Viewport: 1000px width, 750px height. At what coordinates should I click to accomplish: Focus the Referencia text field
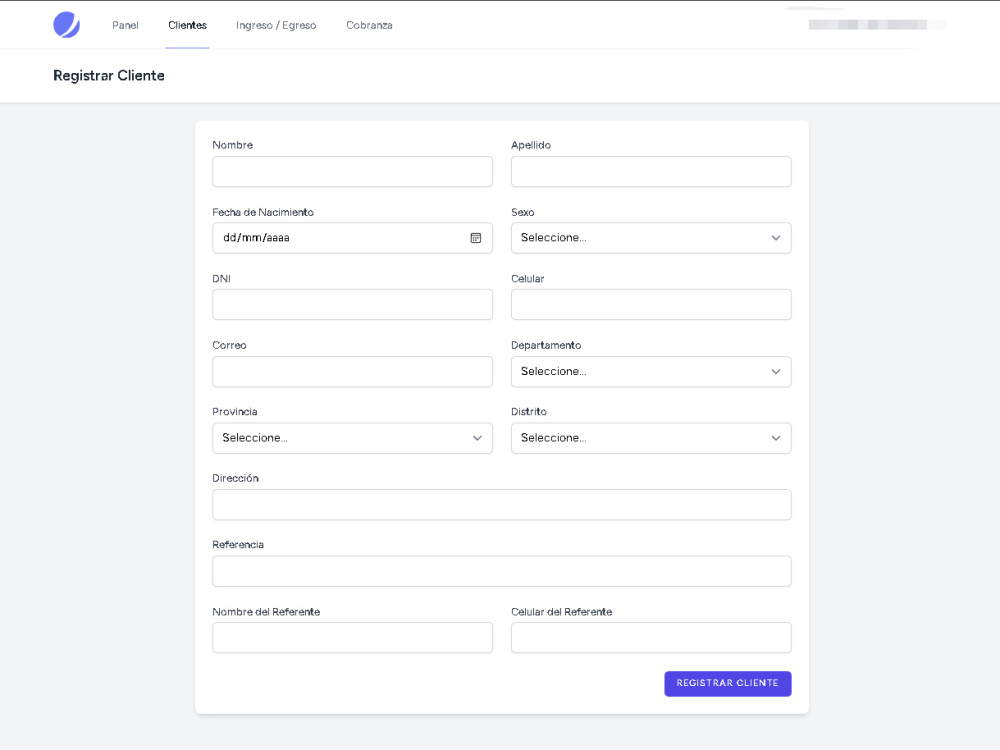tap(502, 571)
